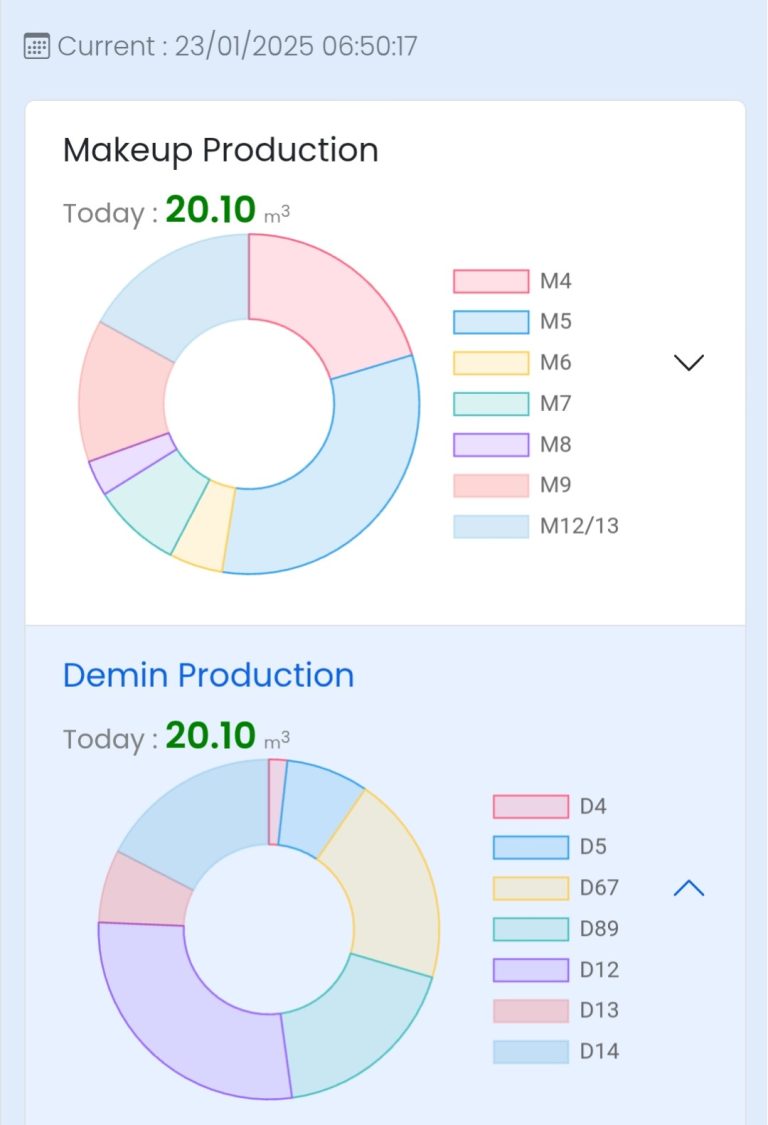Toggle the D67 legend entry
Viewport: 768px width, 1125px height.
click(x=530, y=888)
